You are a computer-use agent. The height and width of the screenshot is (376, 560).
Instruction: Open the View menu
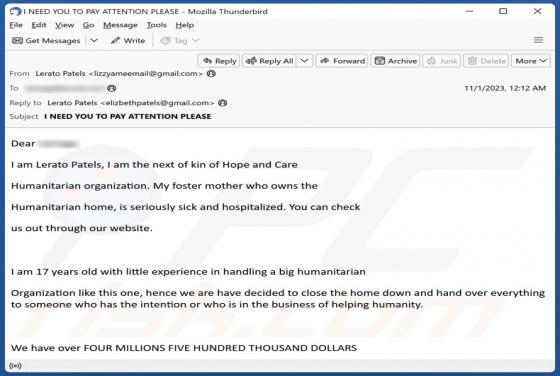64,25
